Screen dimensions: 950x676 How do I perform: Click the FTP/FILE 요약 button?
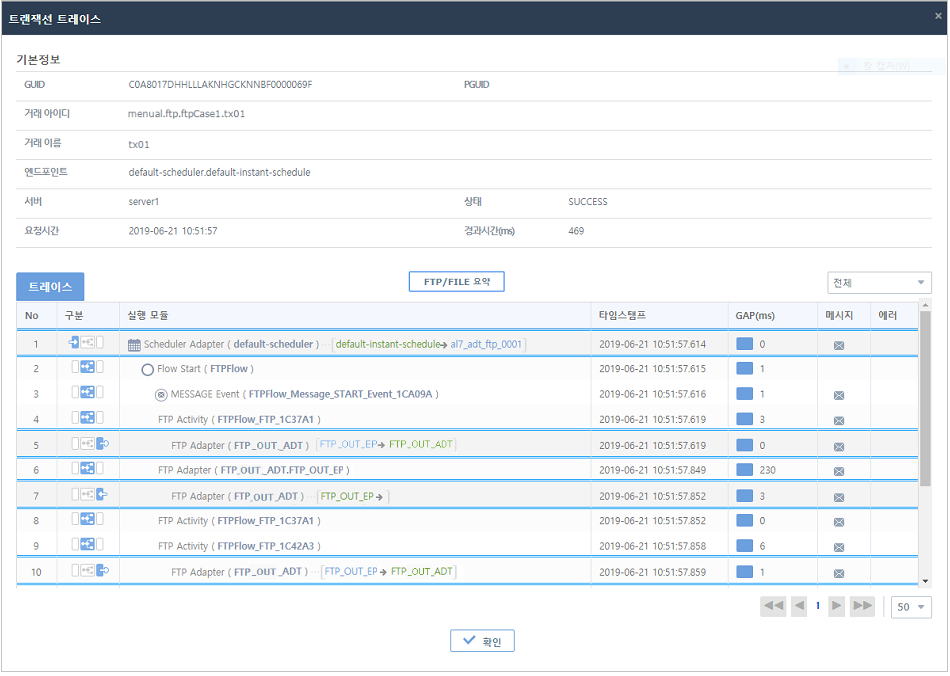point(456,281)
